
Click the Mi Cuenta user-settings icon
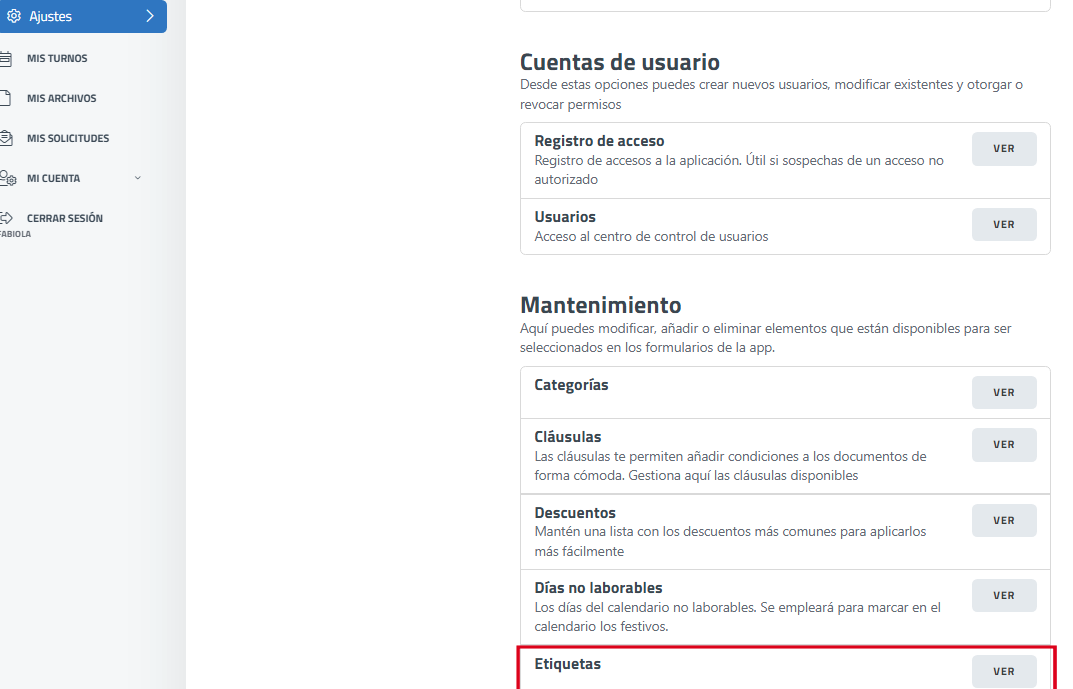(8, 178)
